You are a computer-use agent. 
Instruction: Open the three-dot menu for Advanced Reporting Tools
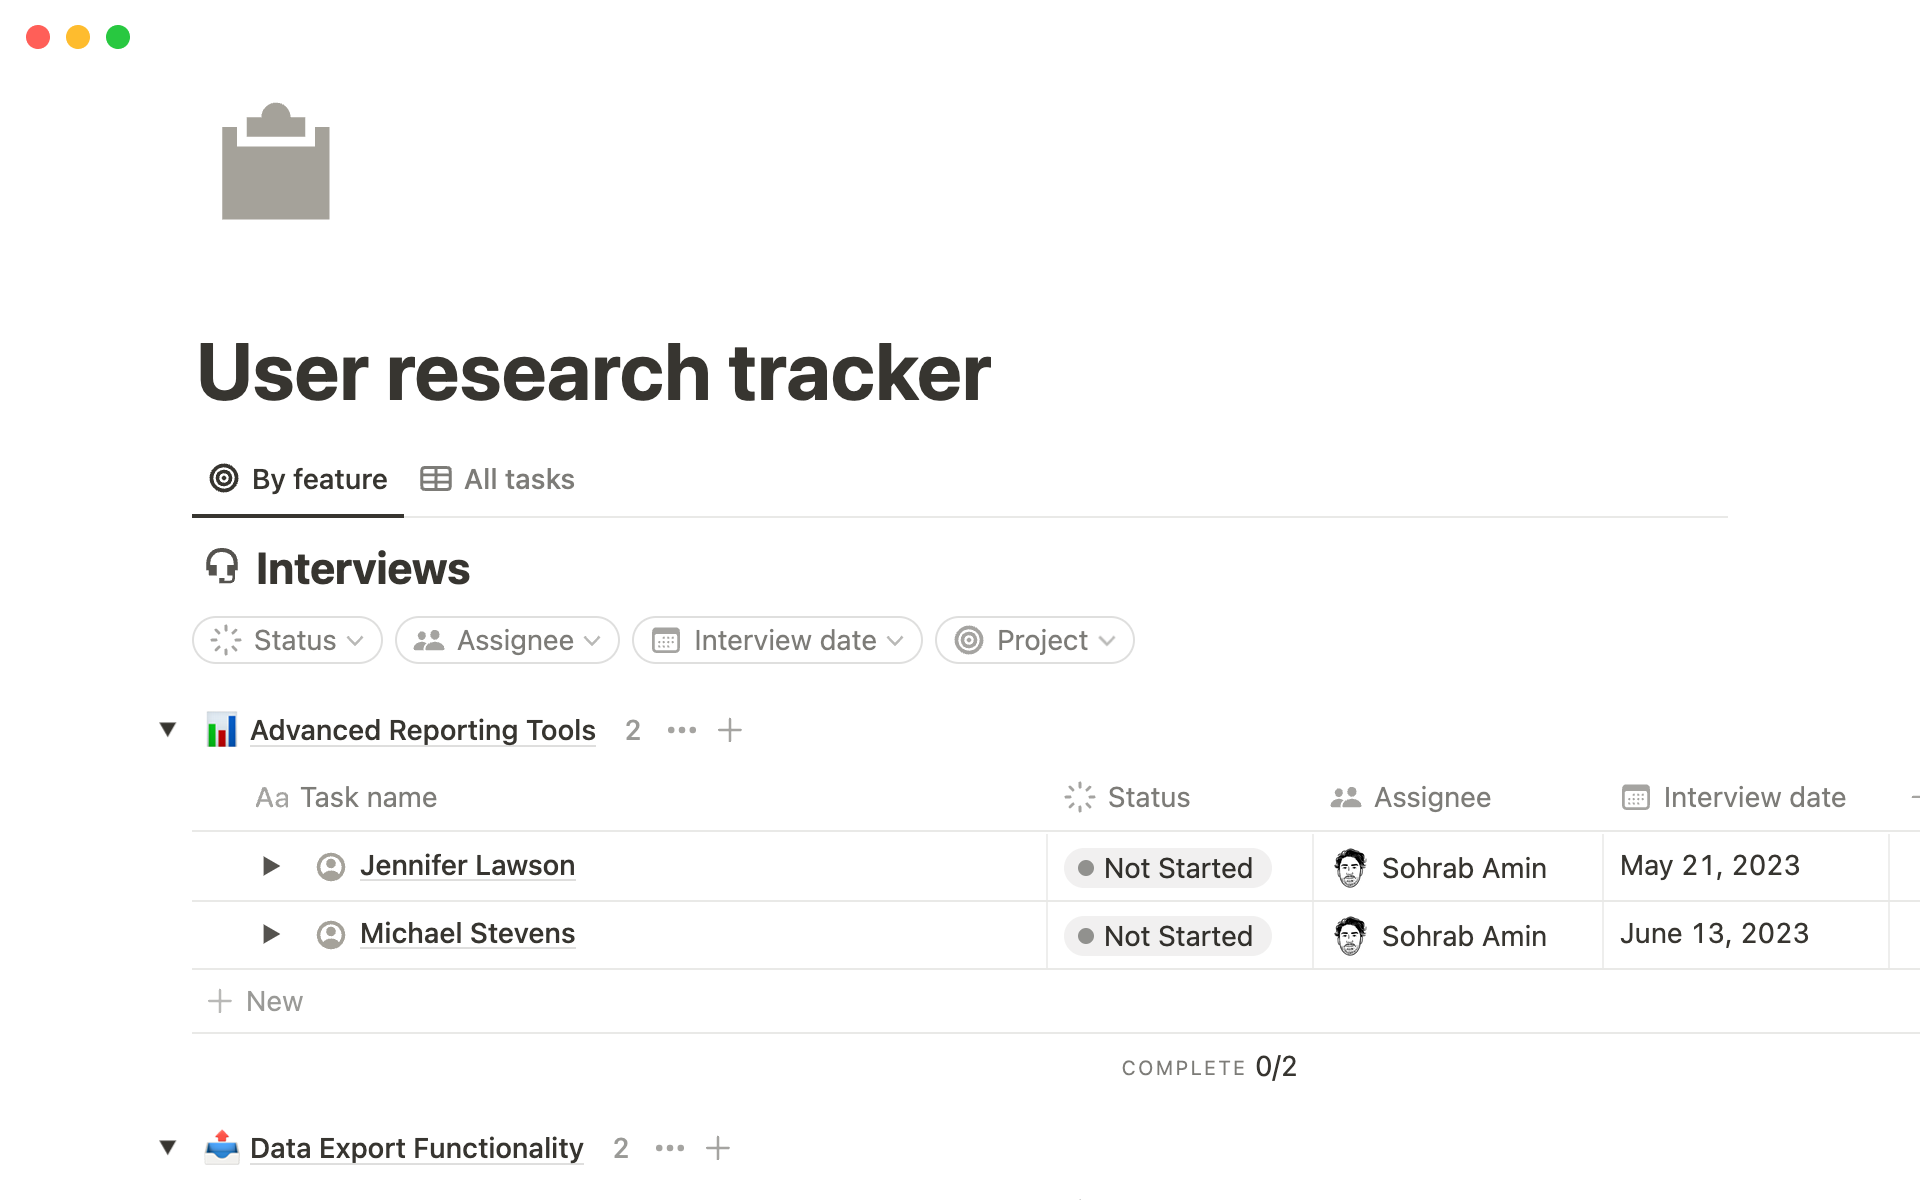click(x=682, y=730)
